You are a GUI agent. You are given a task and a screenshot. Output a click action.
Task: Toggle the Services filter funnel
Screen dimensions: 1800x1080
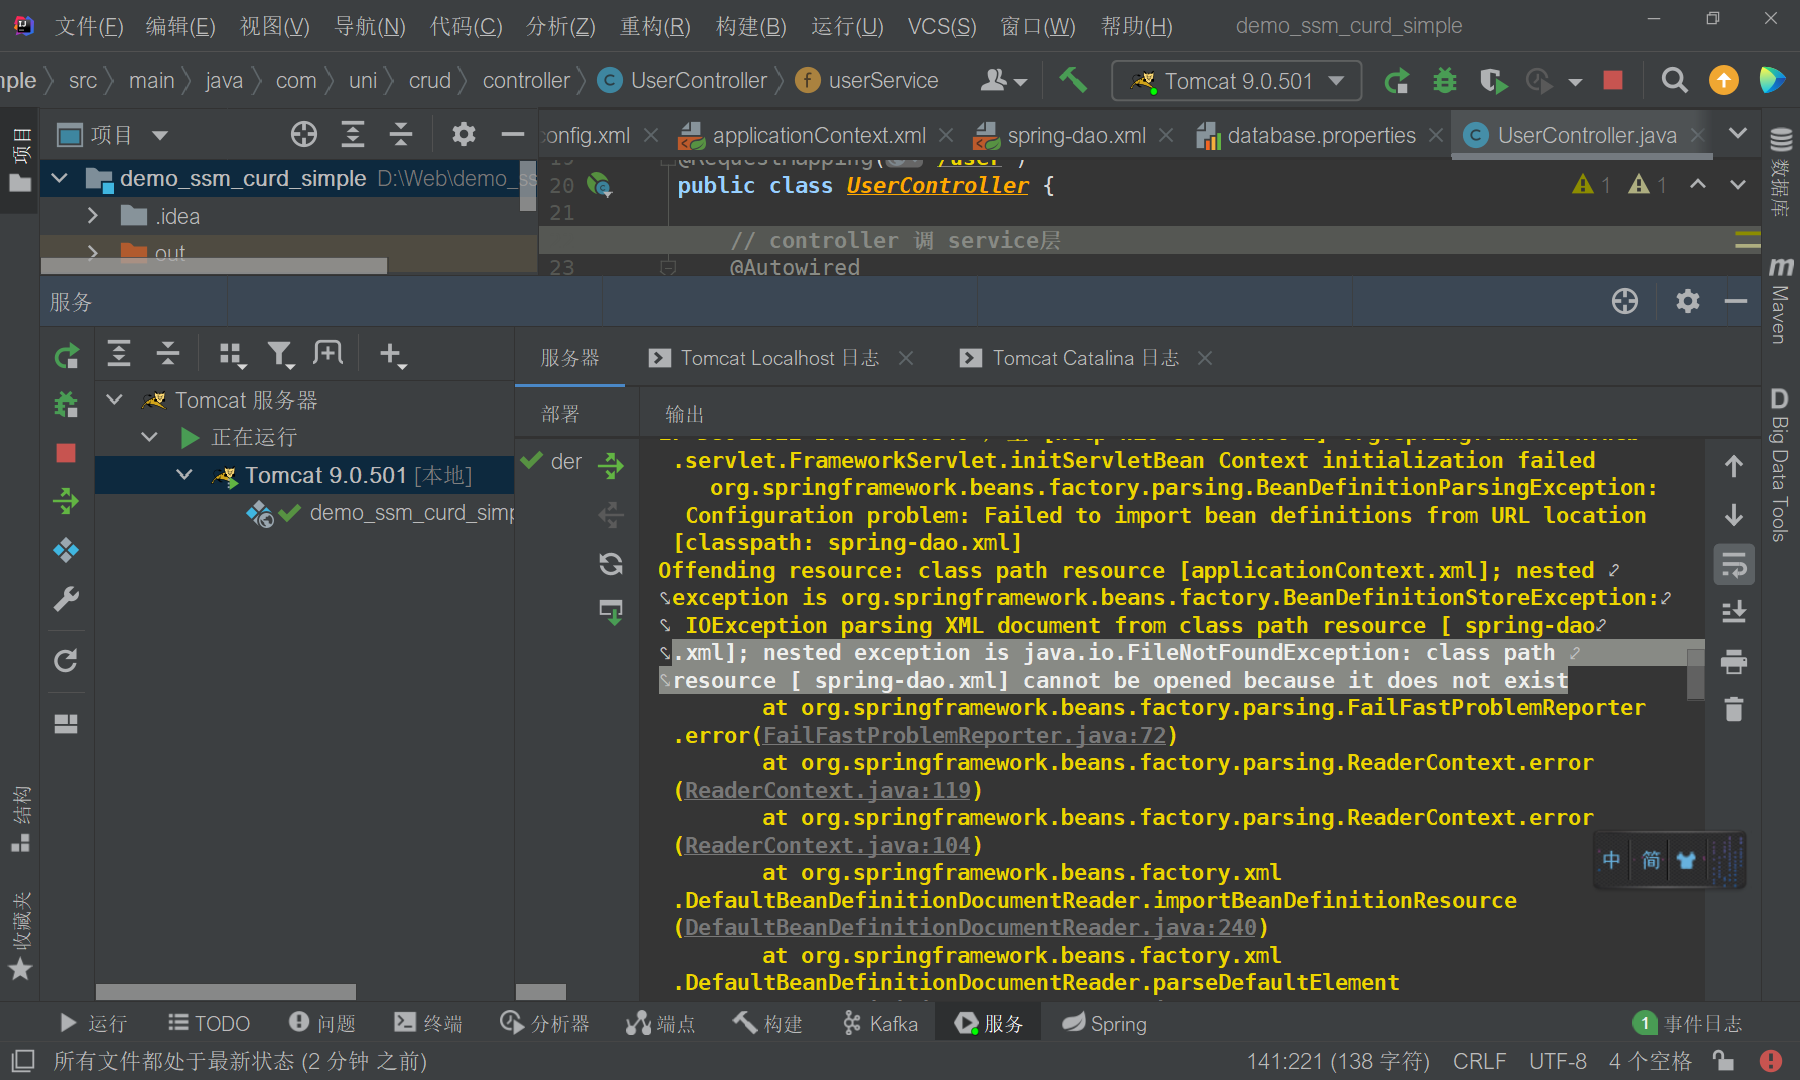[281, 354]
